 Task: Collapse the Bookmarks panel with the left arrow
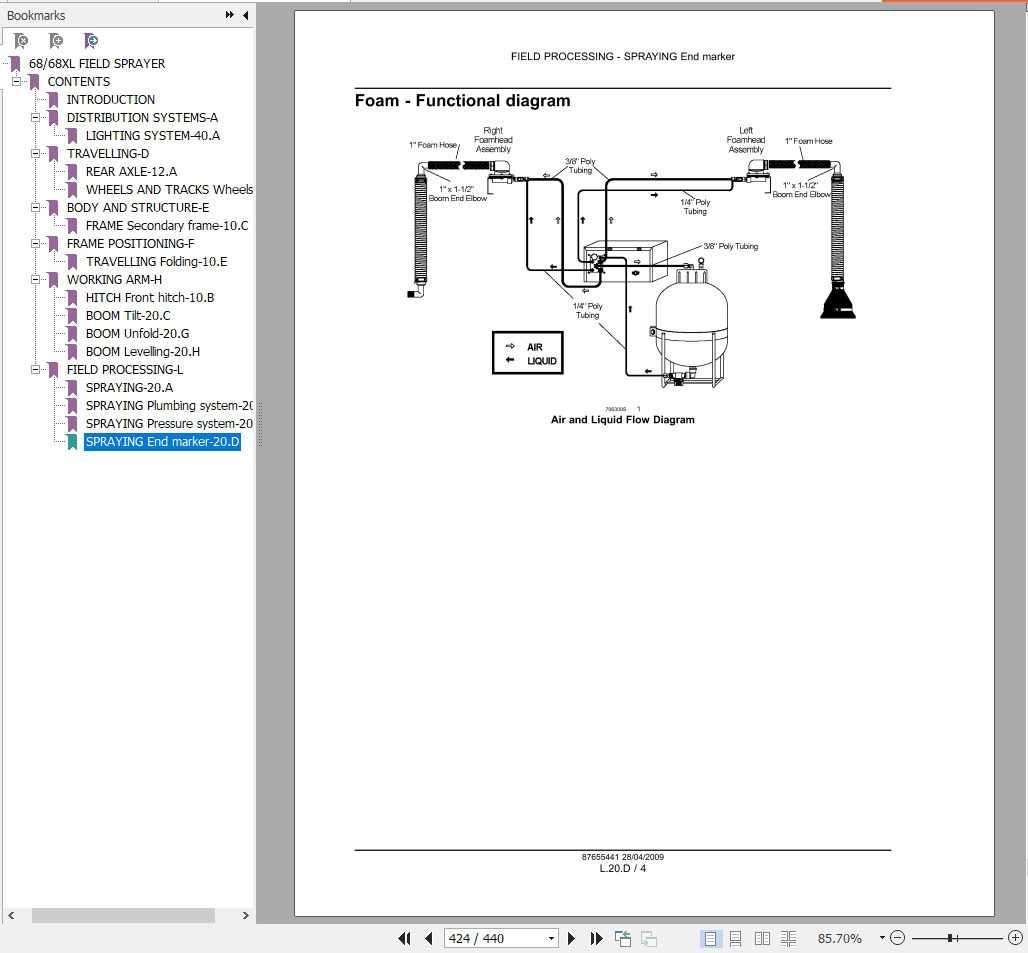click(246, 14)
